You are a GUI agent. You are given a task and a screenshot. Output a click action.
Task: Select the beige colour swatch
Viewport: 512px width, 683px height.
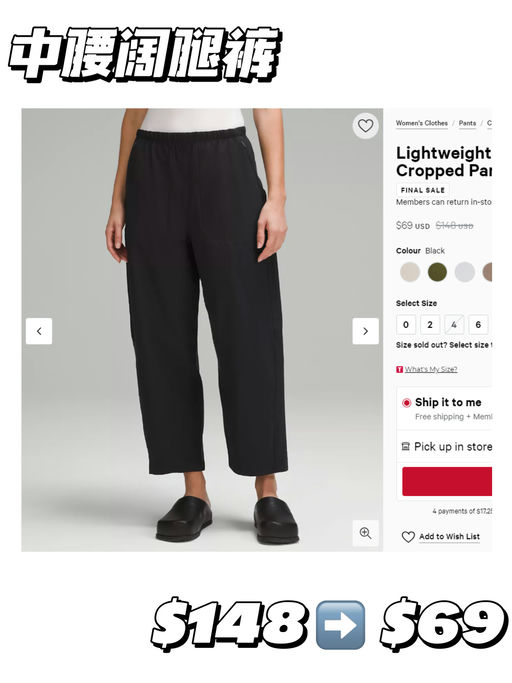tap(410, 272)
